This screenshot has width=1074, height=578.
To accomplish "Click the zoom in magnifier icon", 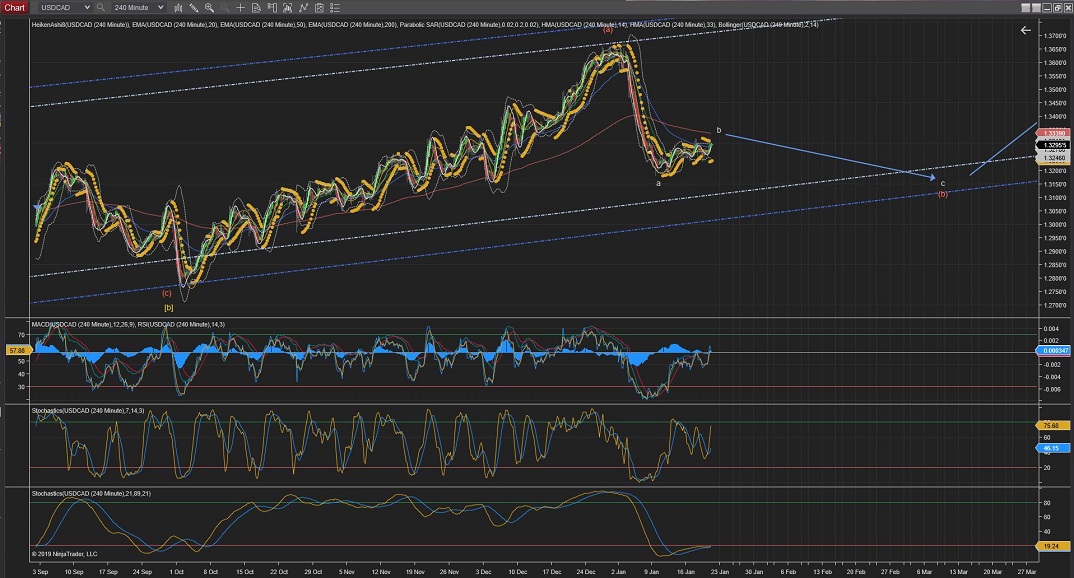I will click(x=209, y=8).
